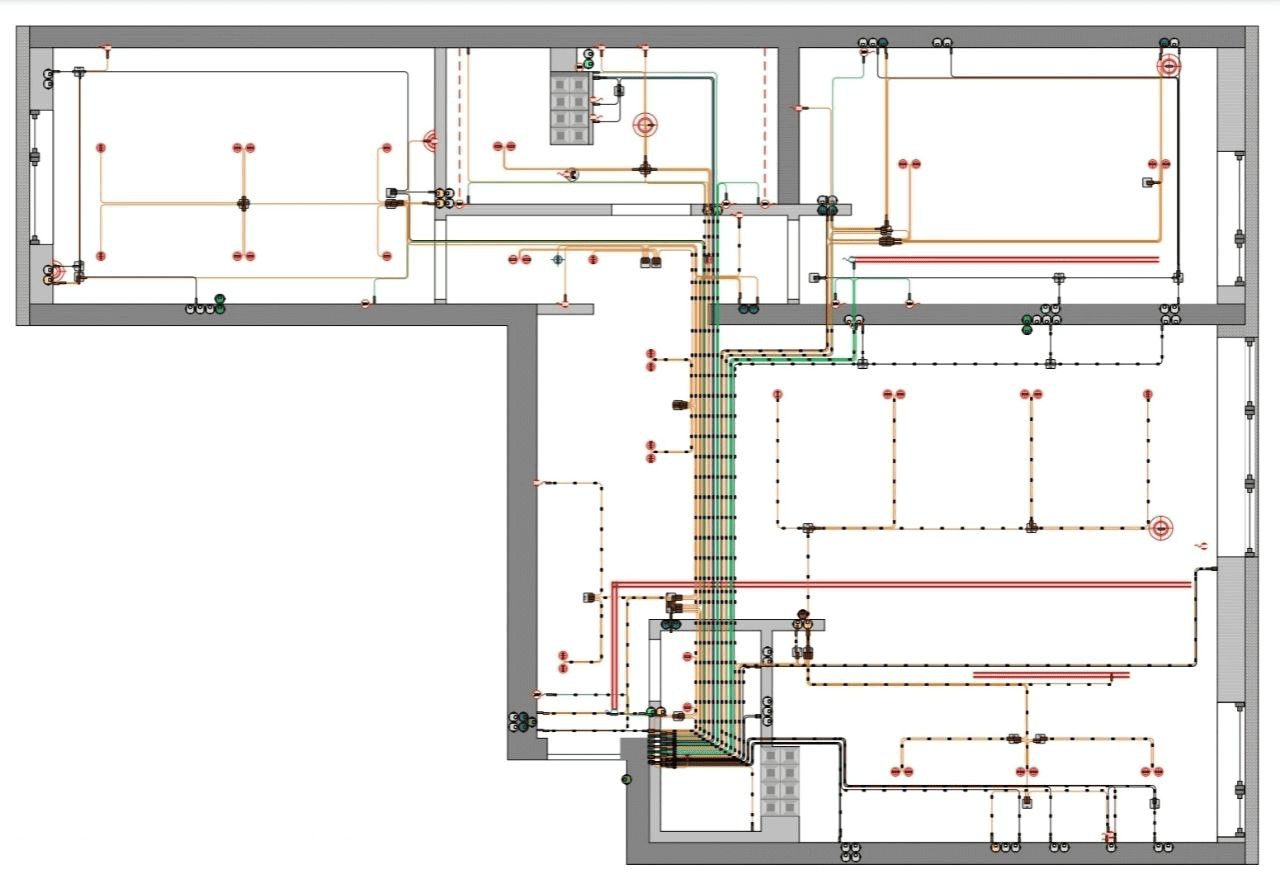The image size is (1280, 891).
Task: Click the concentric-circle symbol in the large living room
Action: 1160,527
